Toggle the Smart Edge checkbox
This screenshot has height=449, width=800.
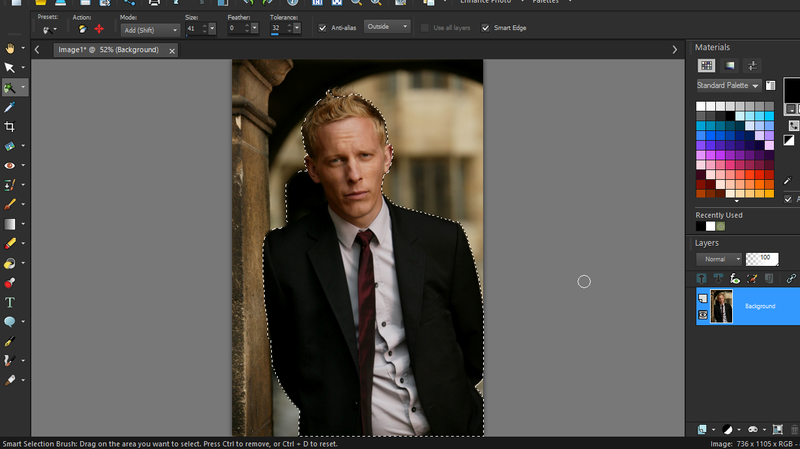pos(485,28)
